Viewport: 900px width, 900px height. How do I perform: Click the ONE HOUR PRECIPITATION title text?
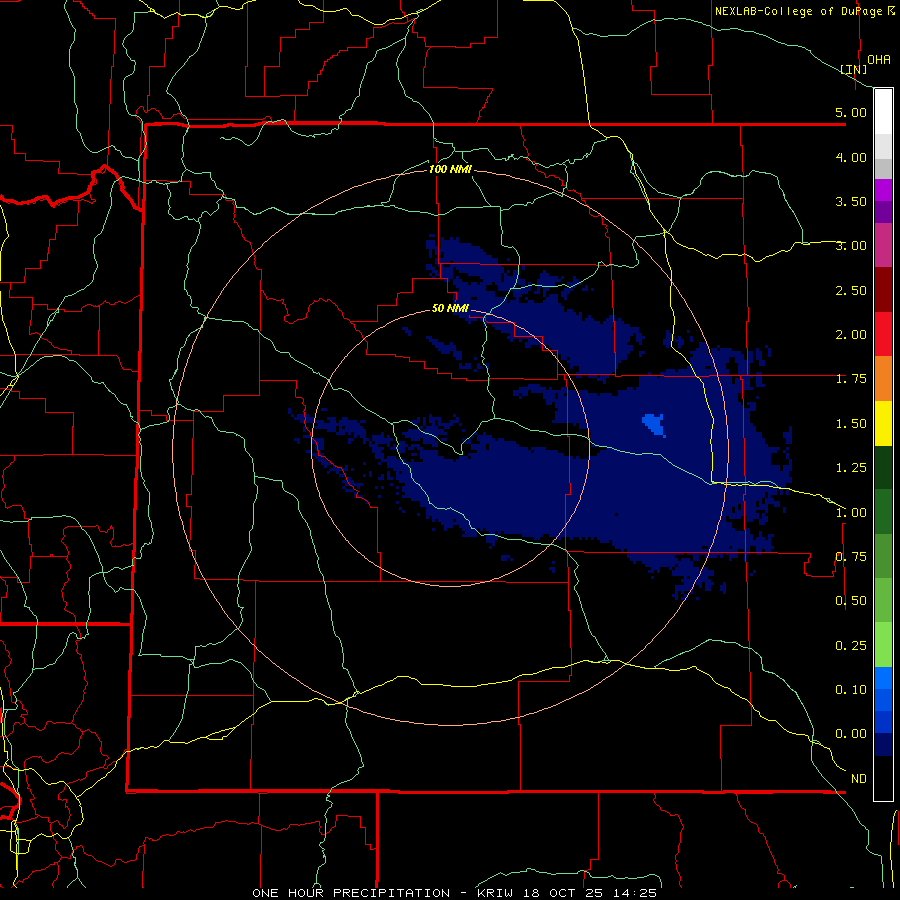tap(351, 893)
